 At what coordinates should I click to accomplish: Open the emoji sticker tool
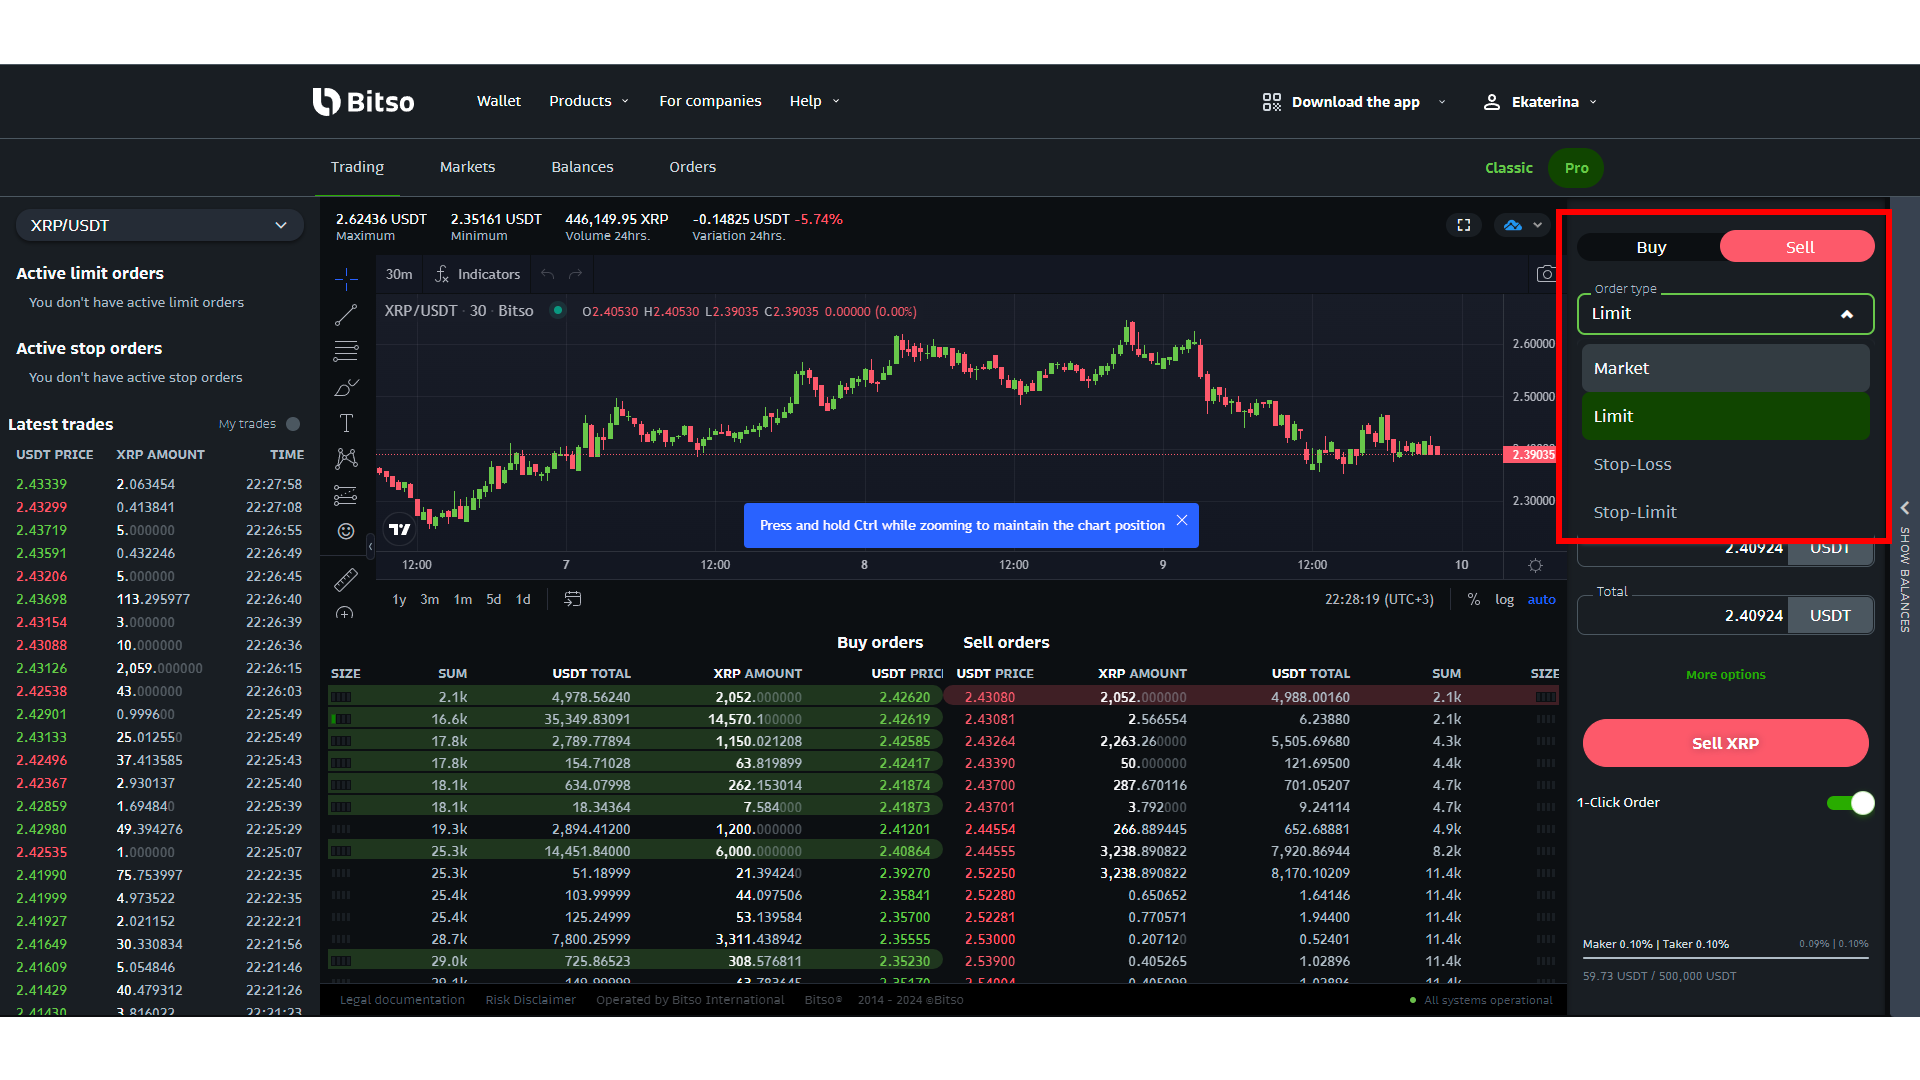click(346, 531)
